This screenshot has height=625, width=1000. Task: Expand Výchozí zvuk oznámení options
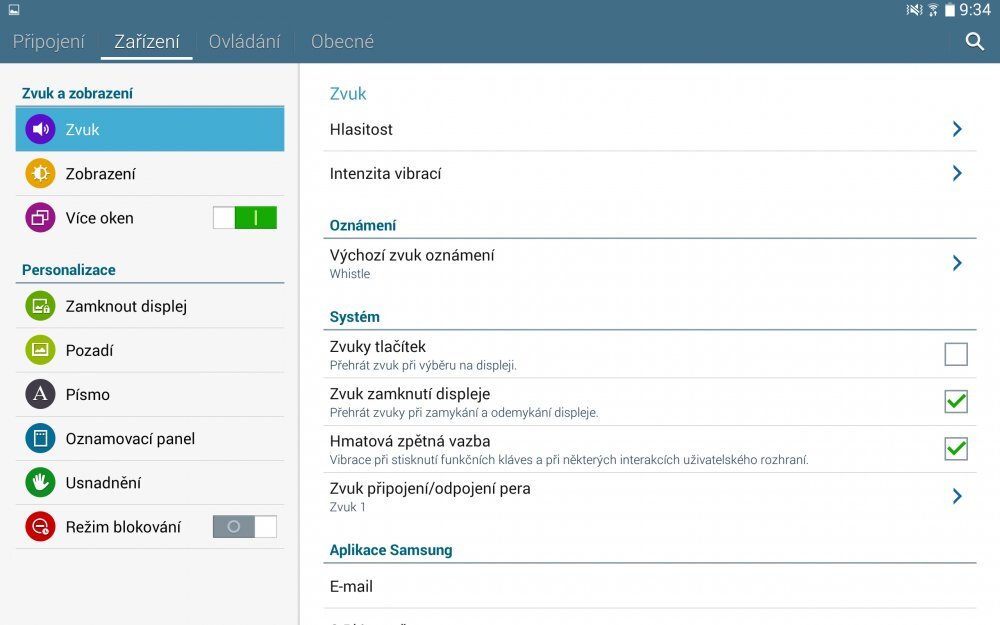(956, 263)
